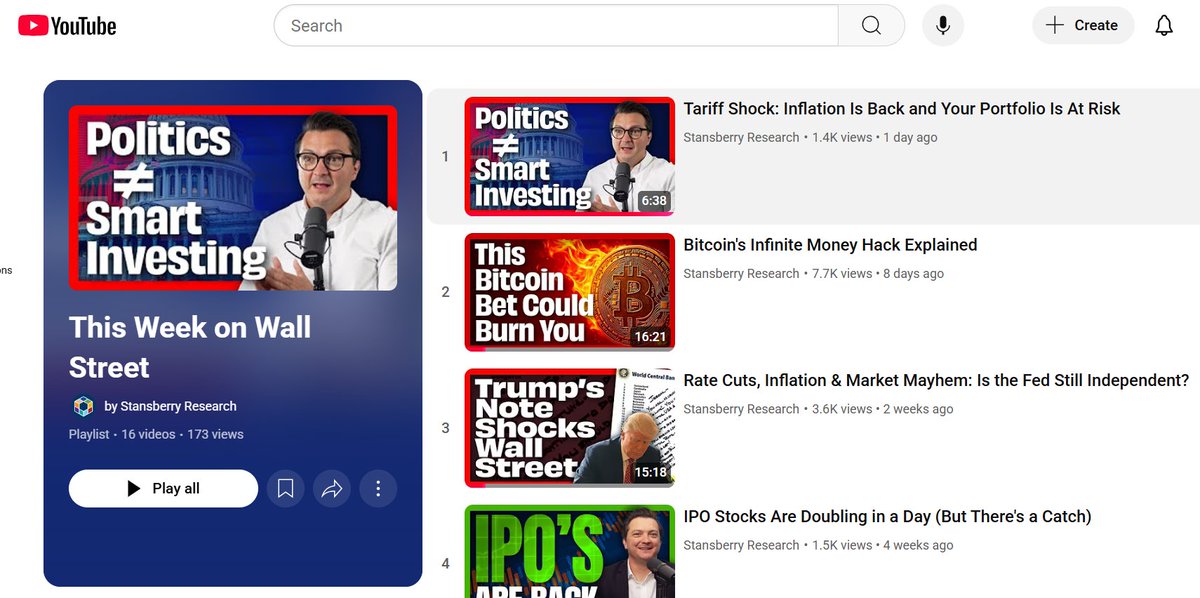The width and height of the screenshot is (1200, 598).
Task: Open Stansberry Research channel under Bitcoin video
Action: click(x=741, y=274)
